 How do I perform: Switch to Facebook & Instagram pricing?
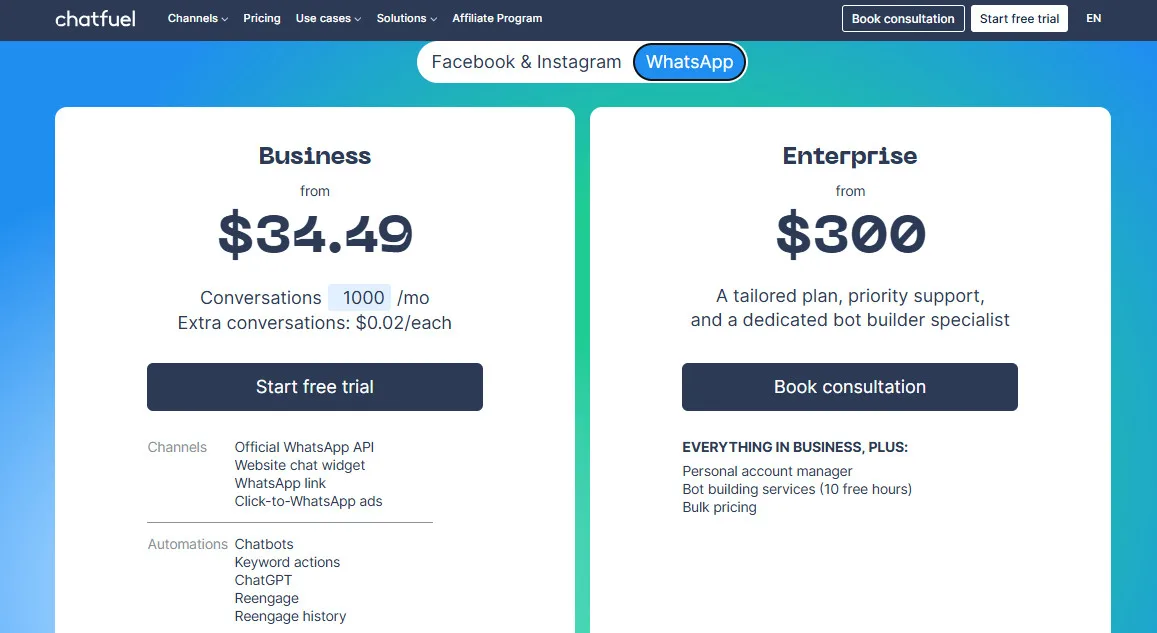(525, 61)
